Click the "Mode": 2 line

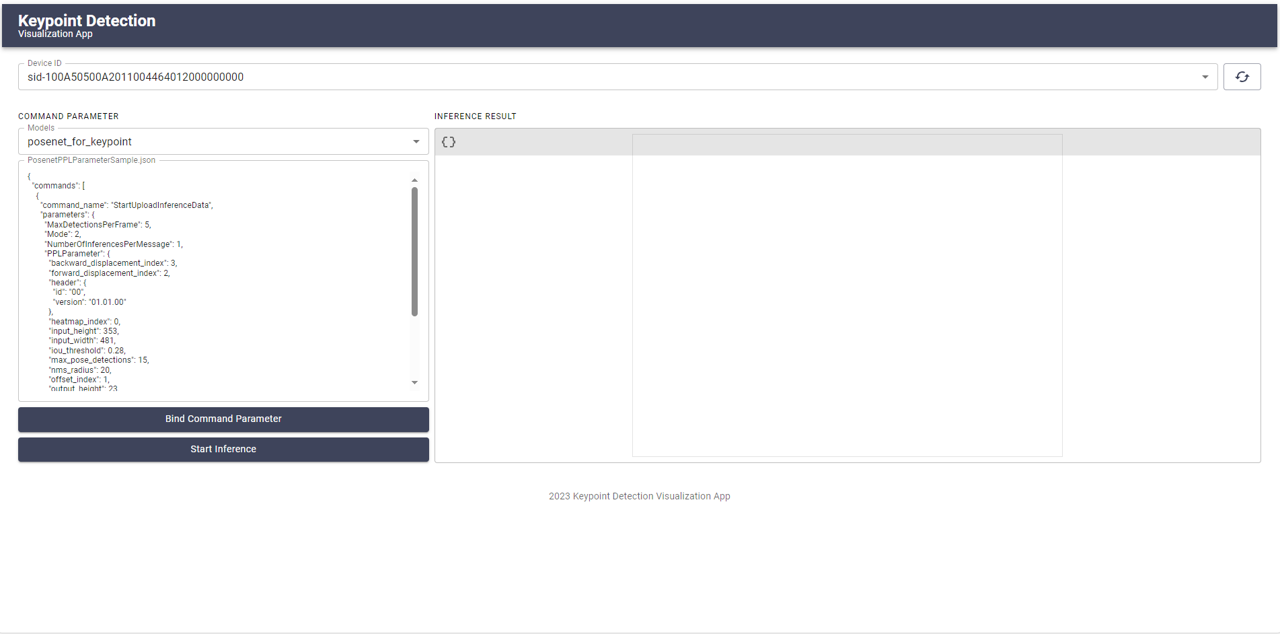[63, 234]
